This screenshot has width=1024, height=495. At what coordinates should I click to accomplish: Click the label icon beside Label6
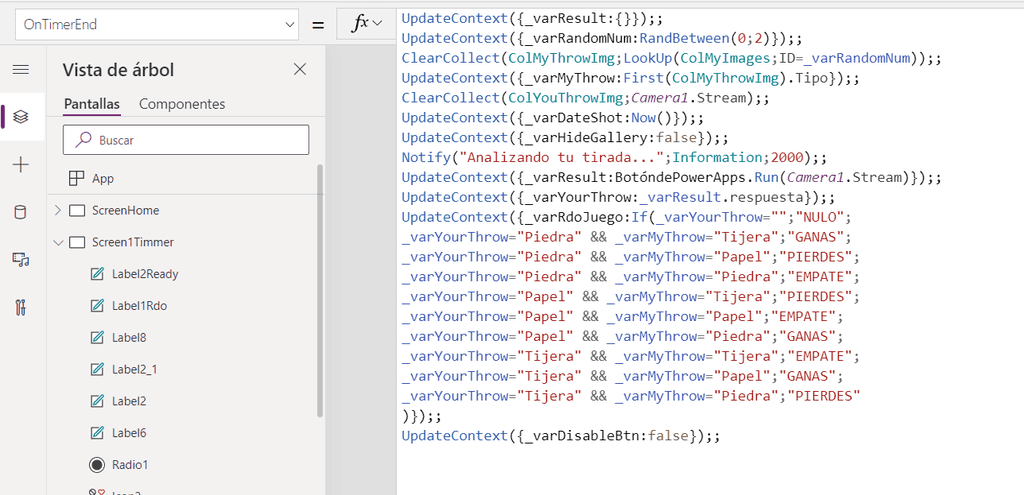pos(97,433)
